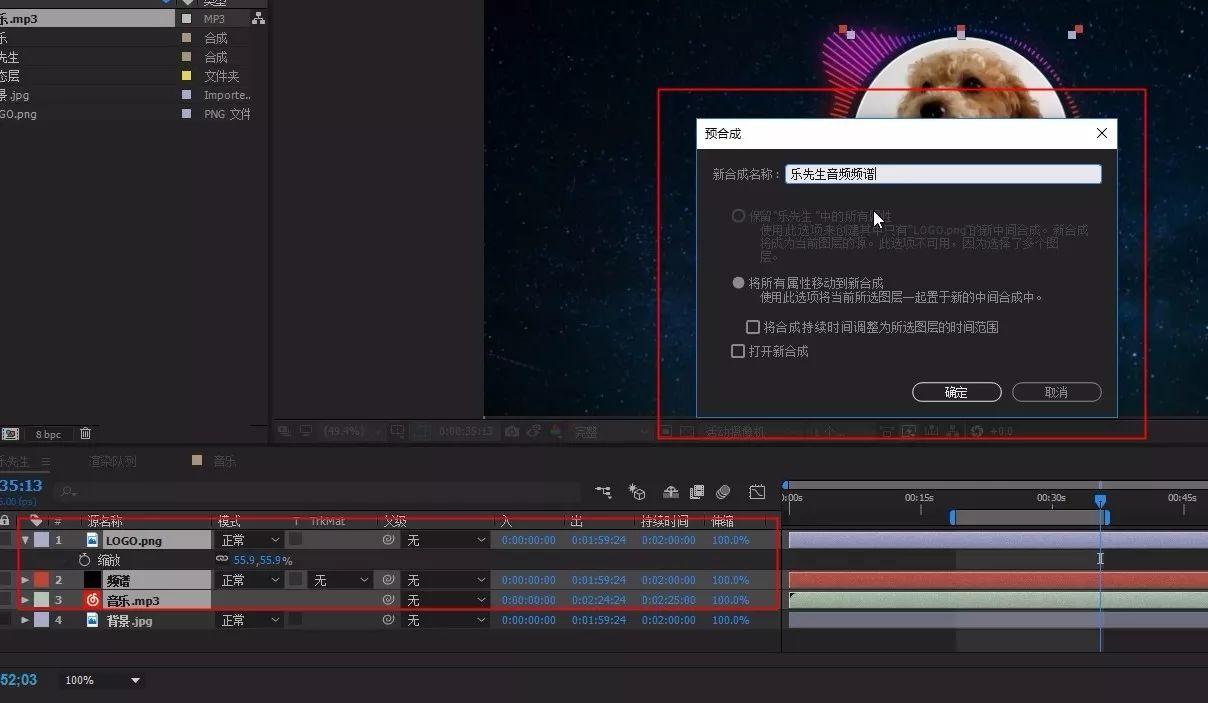The height and width of the screenshot is (703, 1208).
Task: Click the red label swatch of 频谱 layer
Action: click(x=41, y=580)
